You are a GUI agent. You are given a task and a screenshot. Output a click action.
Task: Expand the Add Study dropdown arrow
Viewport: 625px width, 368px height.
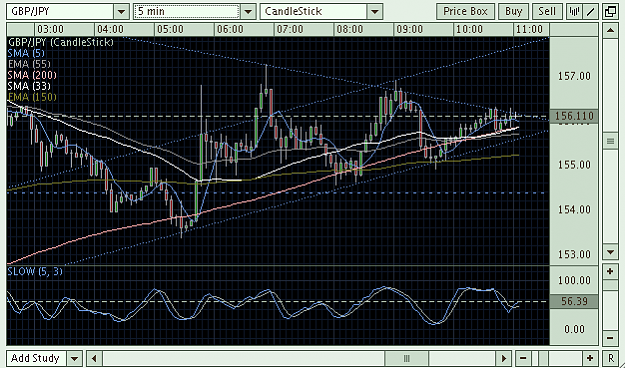click(75, 358)
